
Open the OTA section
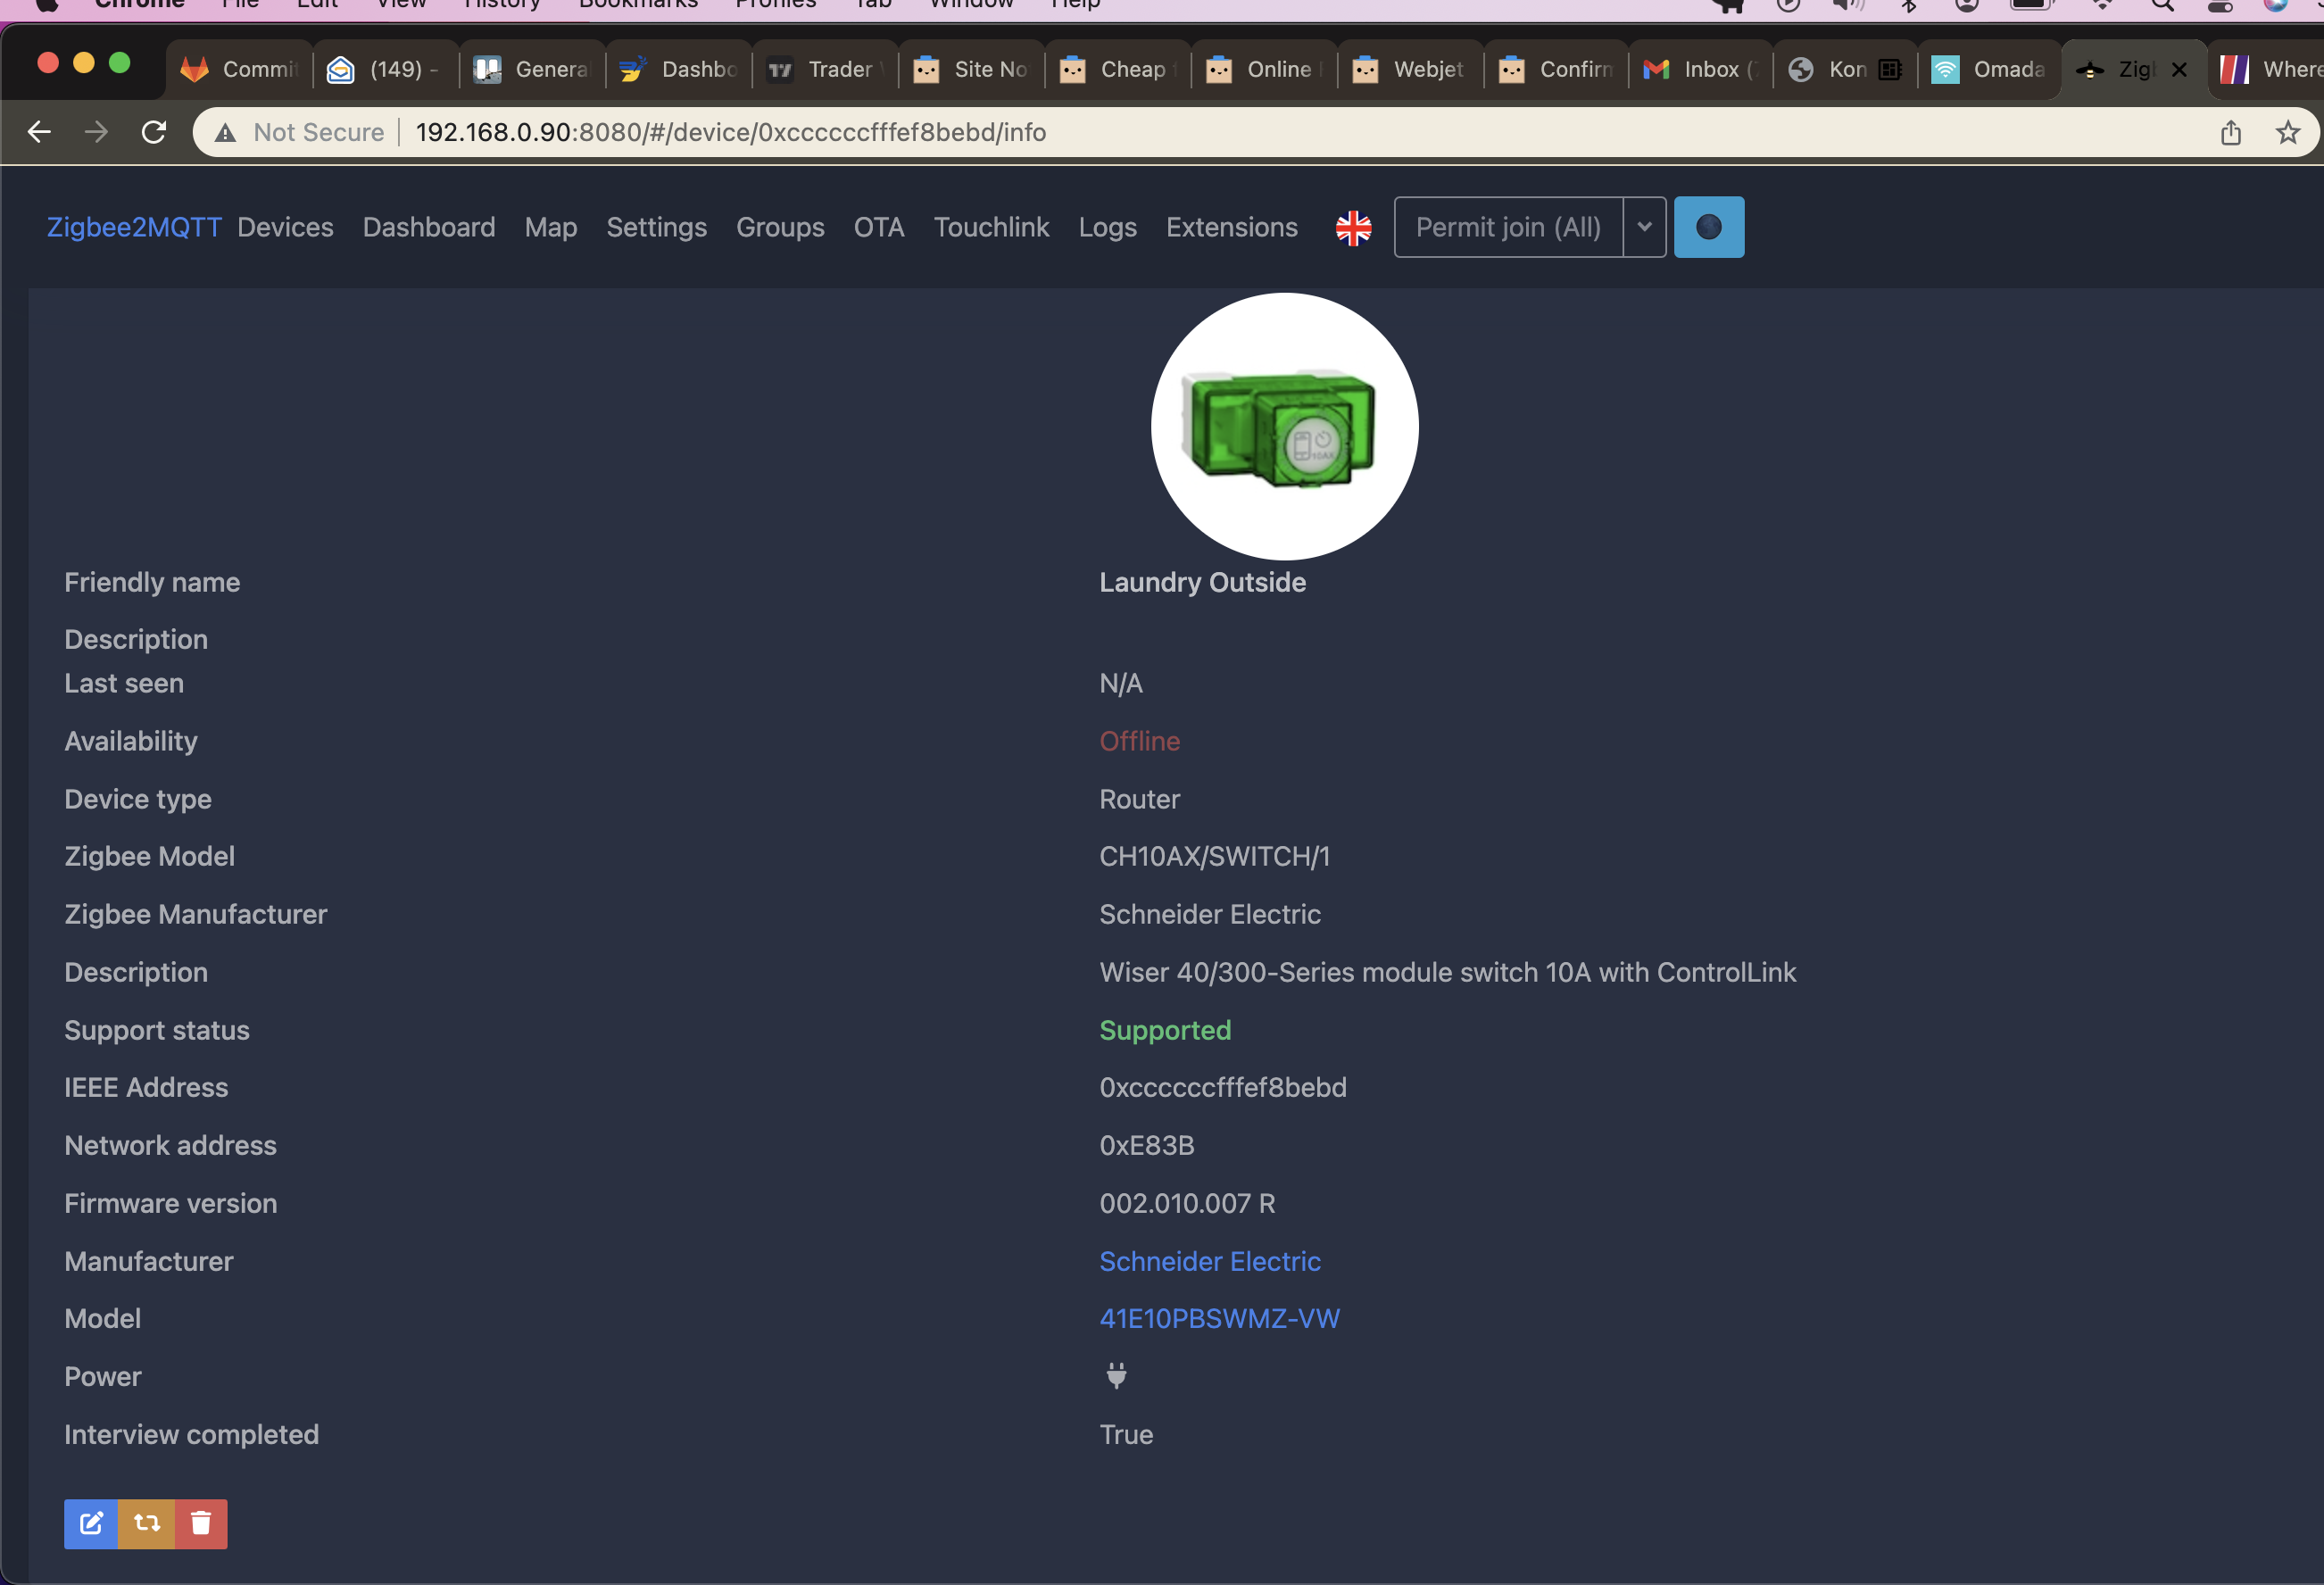pos(878,227)
